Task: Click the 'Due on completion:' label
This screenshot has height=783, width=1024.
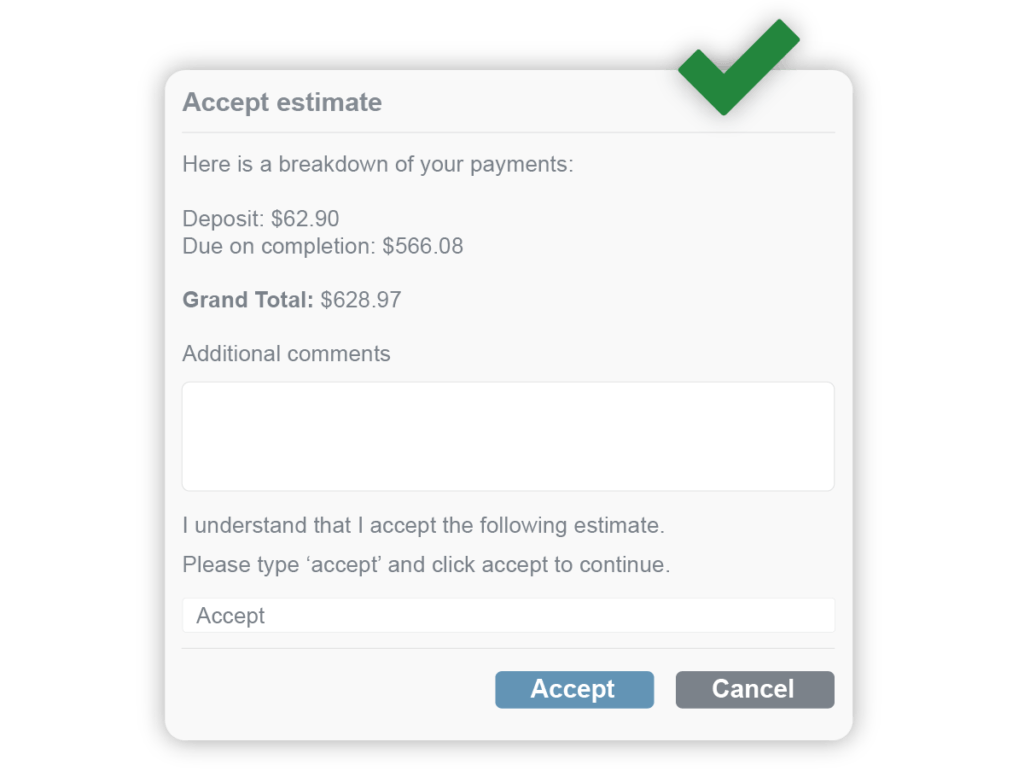Action: pos(279,246)
